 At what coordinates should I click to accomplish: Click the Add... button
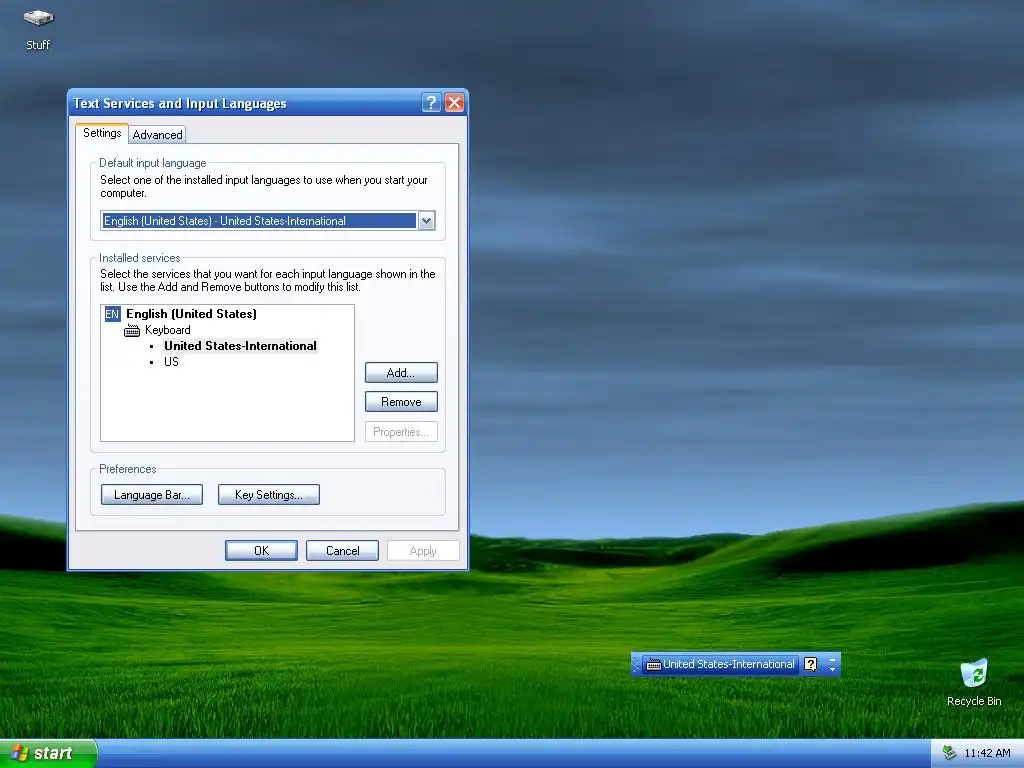401,373
